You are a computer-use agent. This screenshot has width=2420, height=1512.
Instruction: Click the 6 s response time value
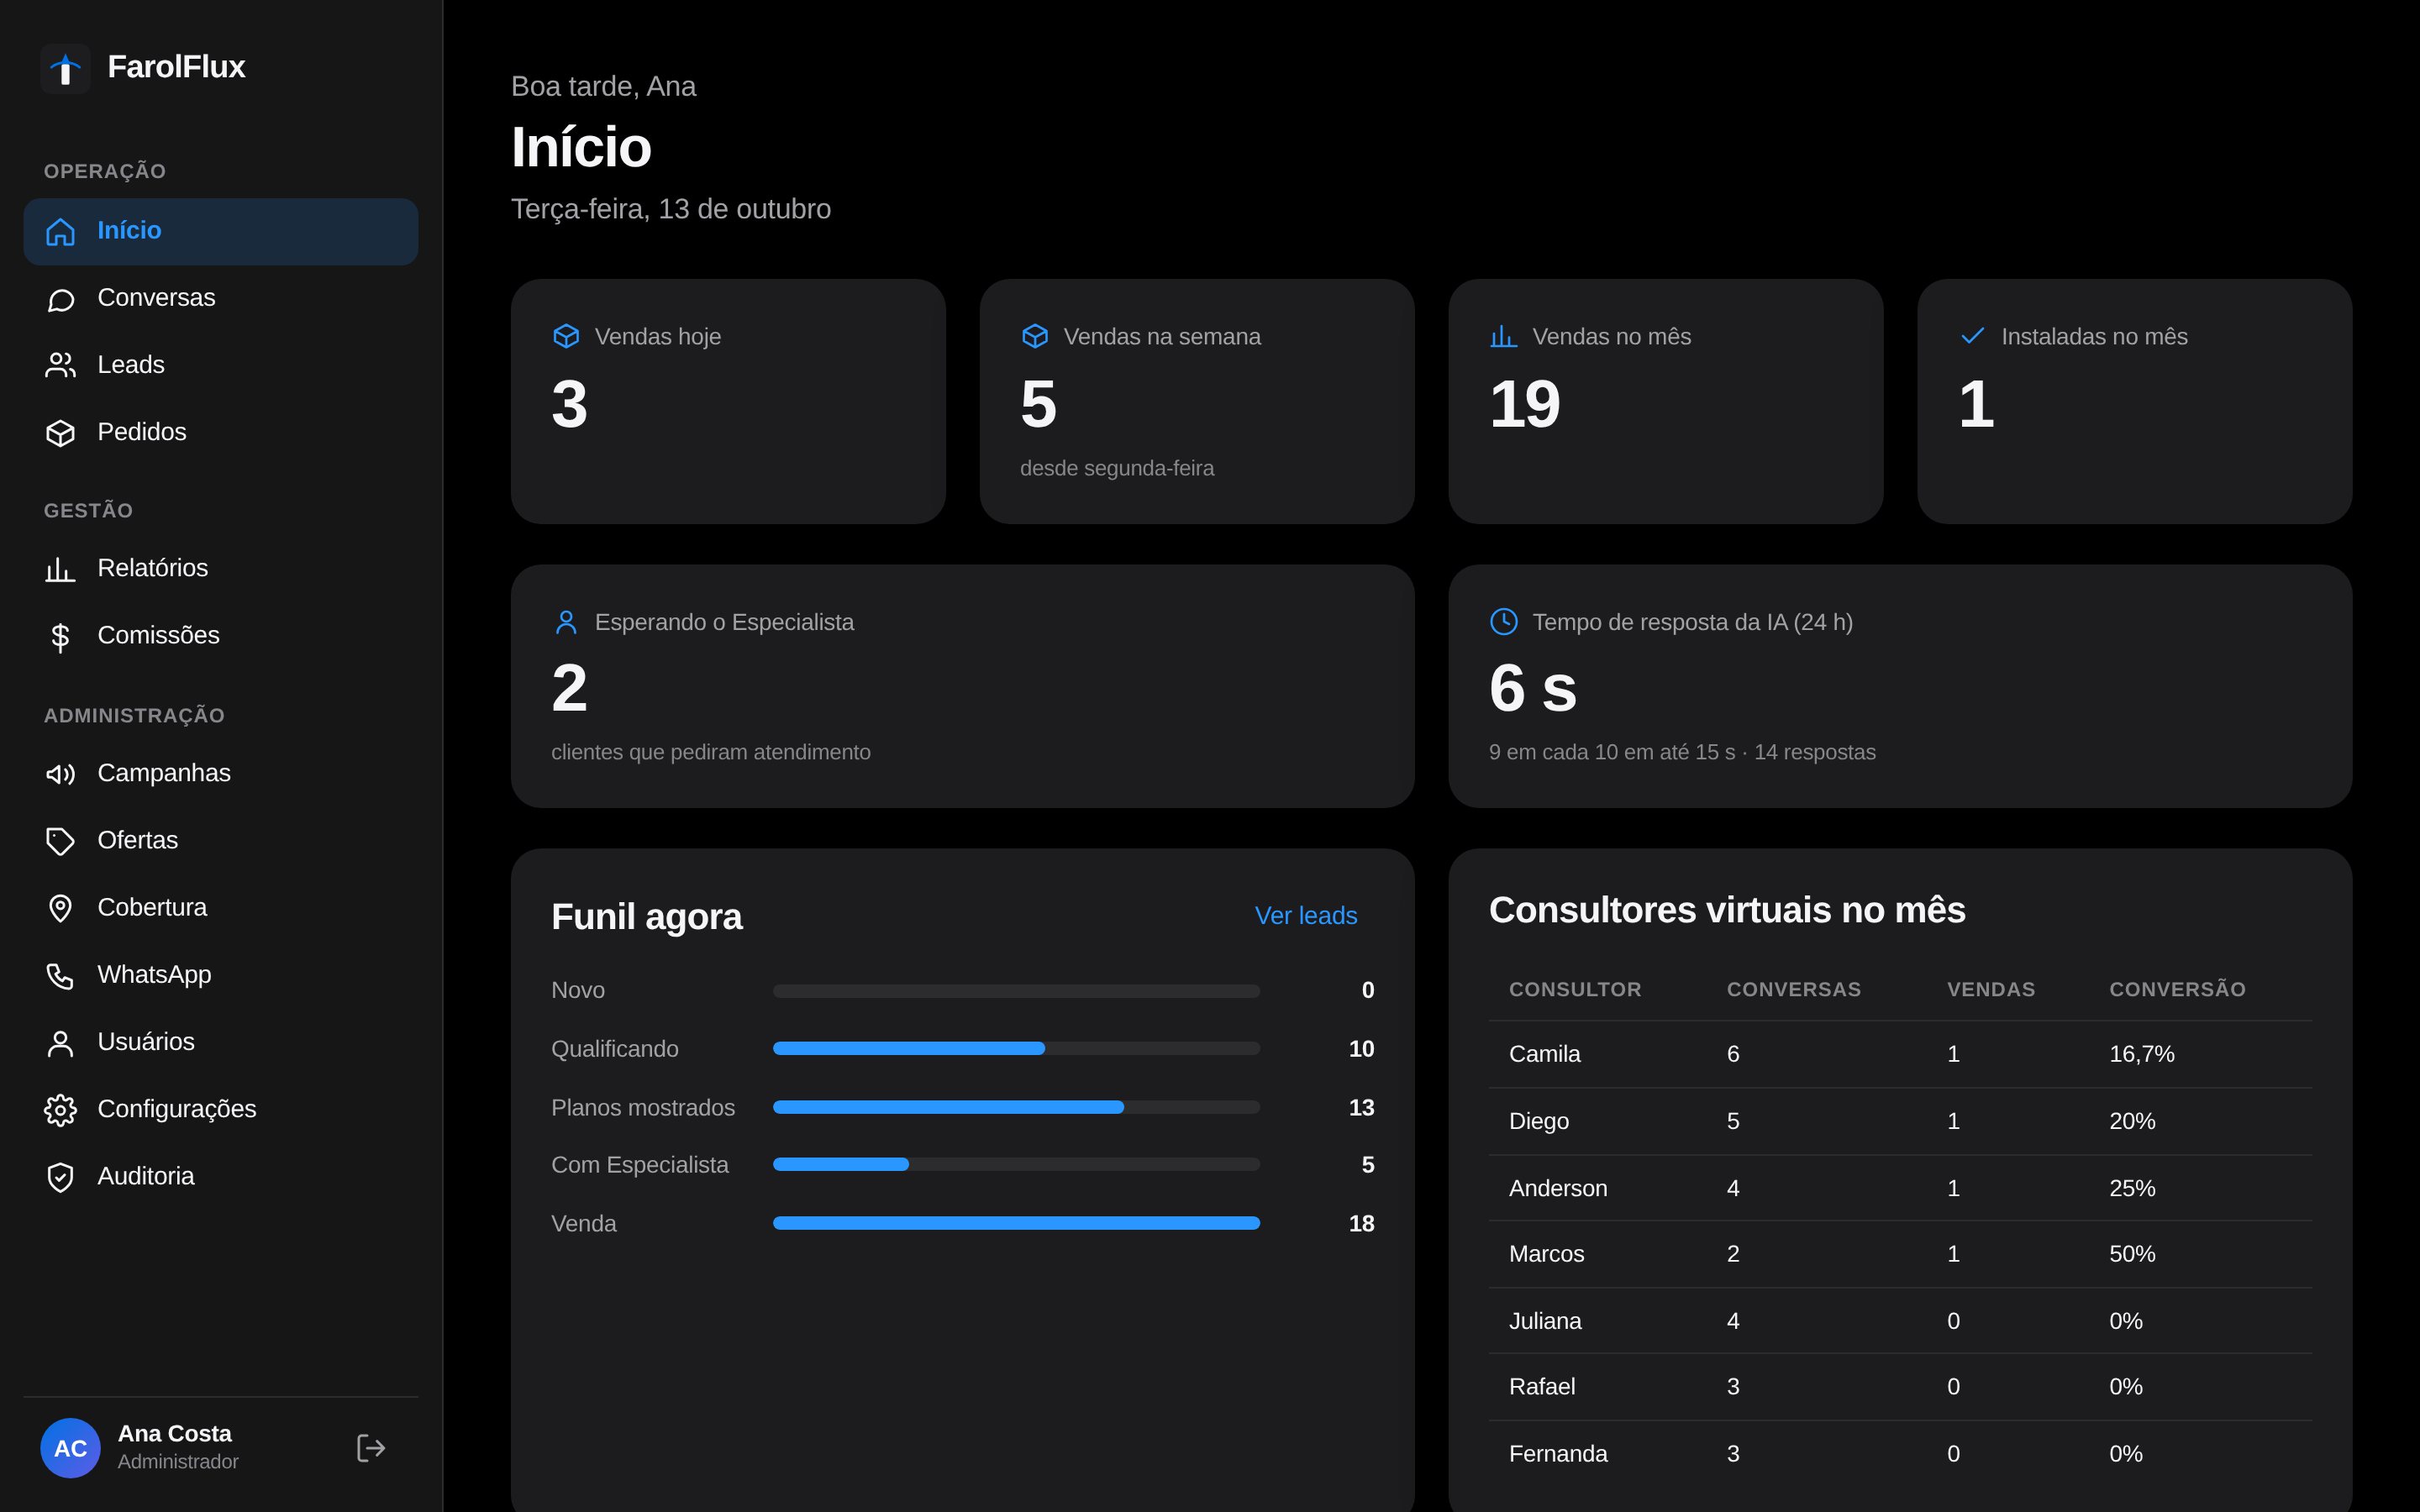tap(1532, 688)
